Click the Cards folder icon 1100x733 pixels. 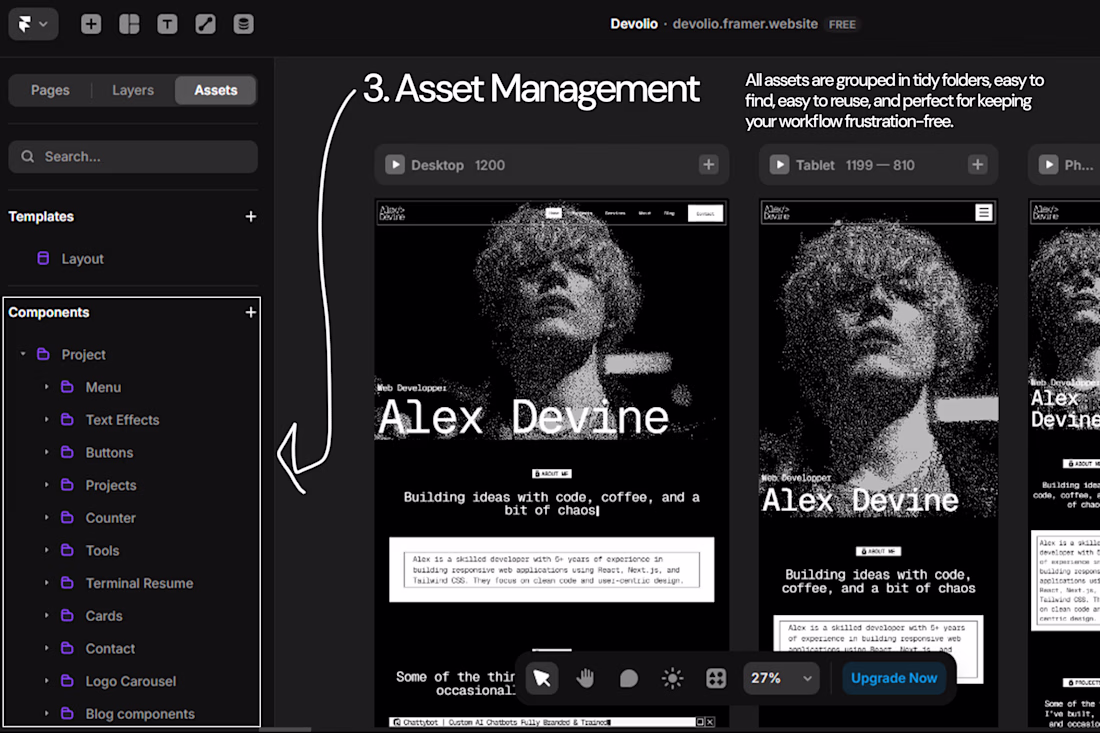click(67, 615)
